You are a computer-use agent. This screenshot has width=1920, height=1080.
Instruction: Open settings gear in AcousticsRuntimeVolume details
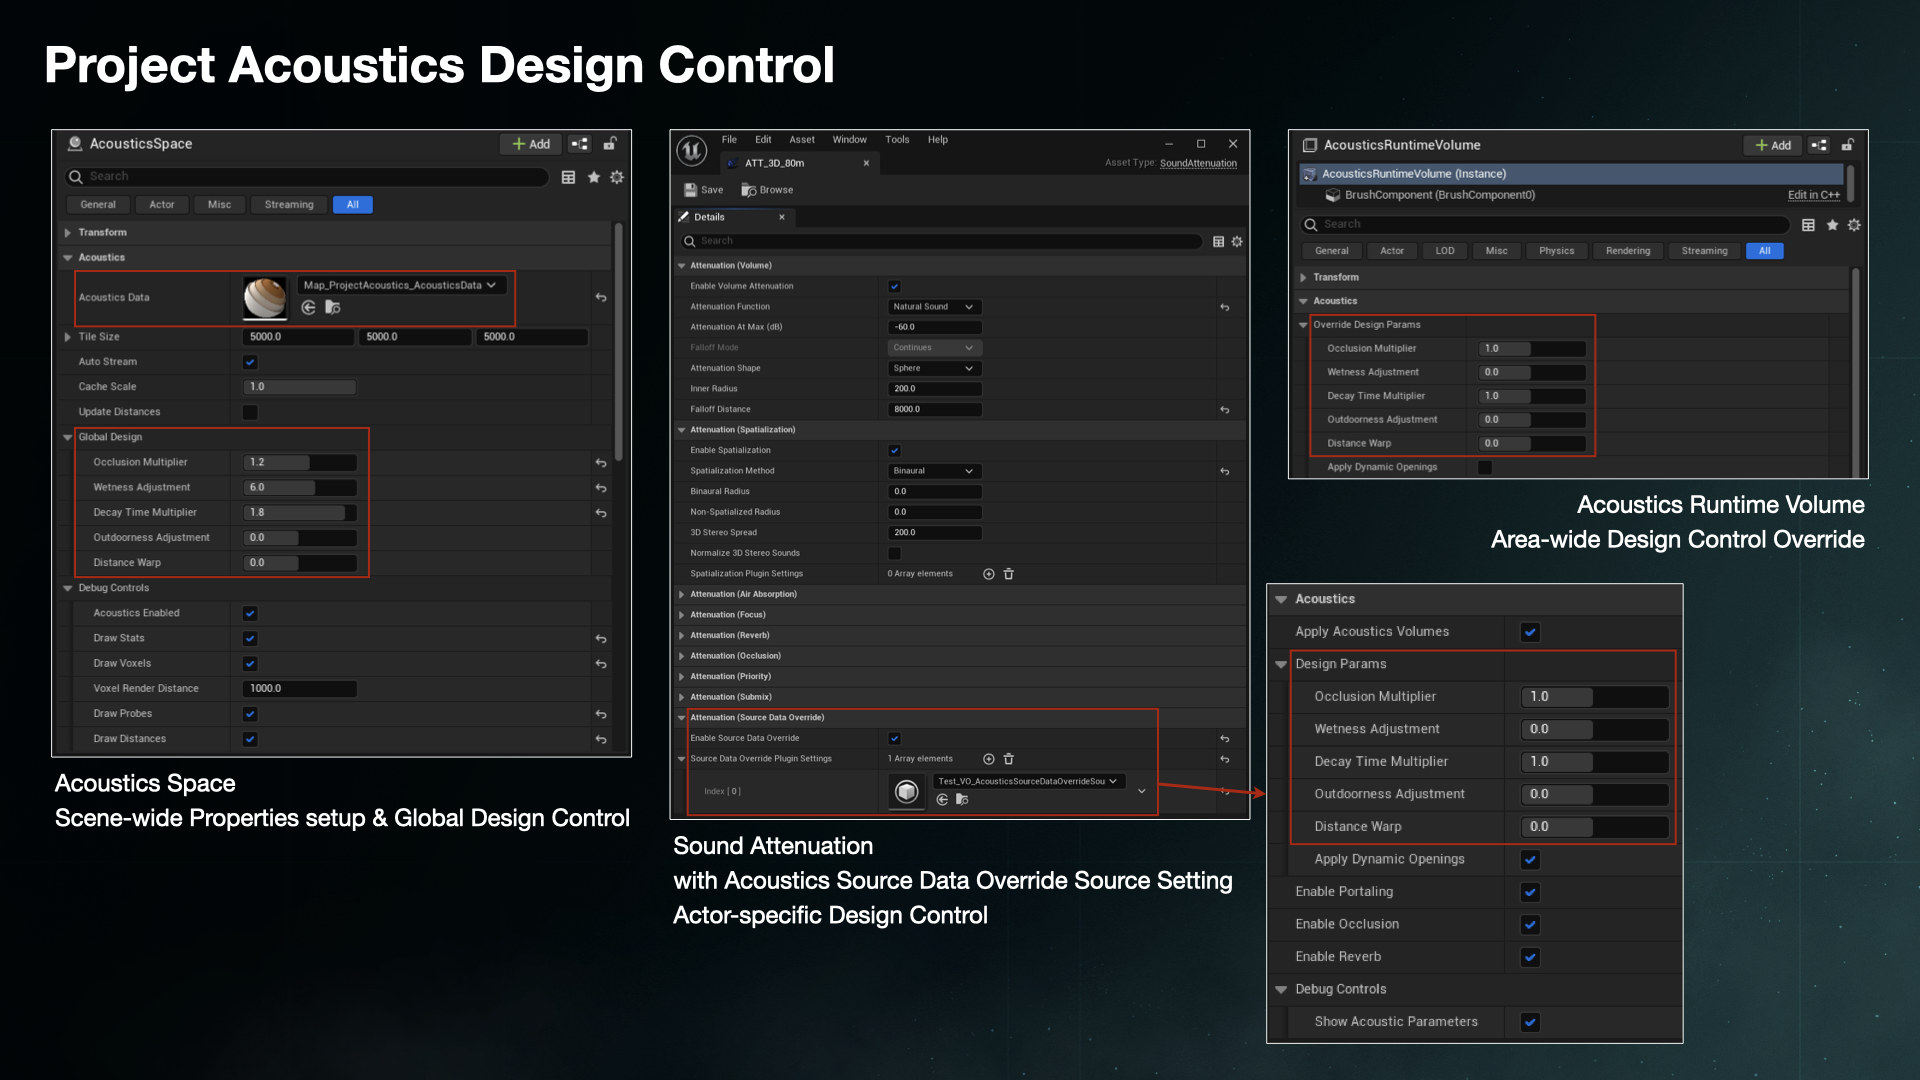coord(1854,225)
